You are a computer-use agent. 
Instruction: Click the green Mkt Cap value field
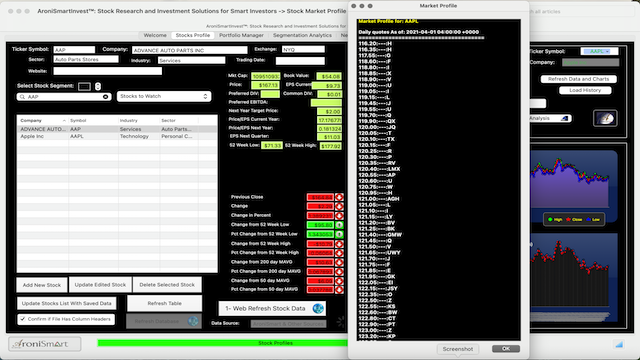click(265, 76)
